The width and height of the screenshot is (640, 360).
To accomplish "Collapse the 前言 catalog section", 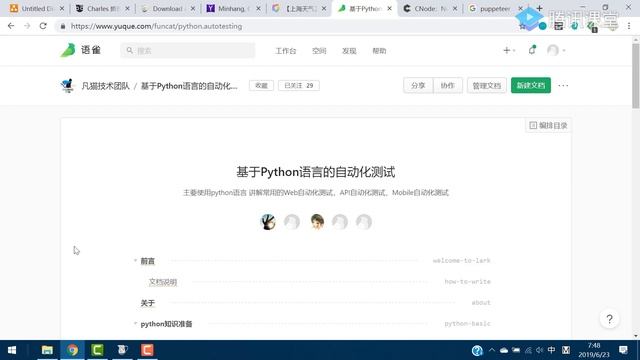I will tap(135, 260).
